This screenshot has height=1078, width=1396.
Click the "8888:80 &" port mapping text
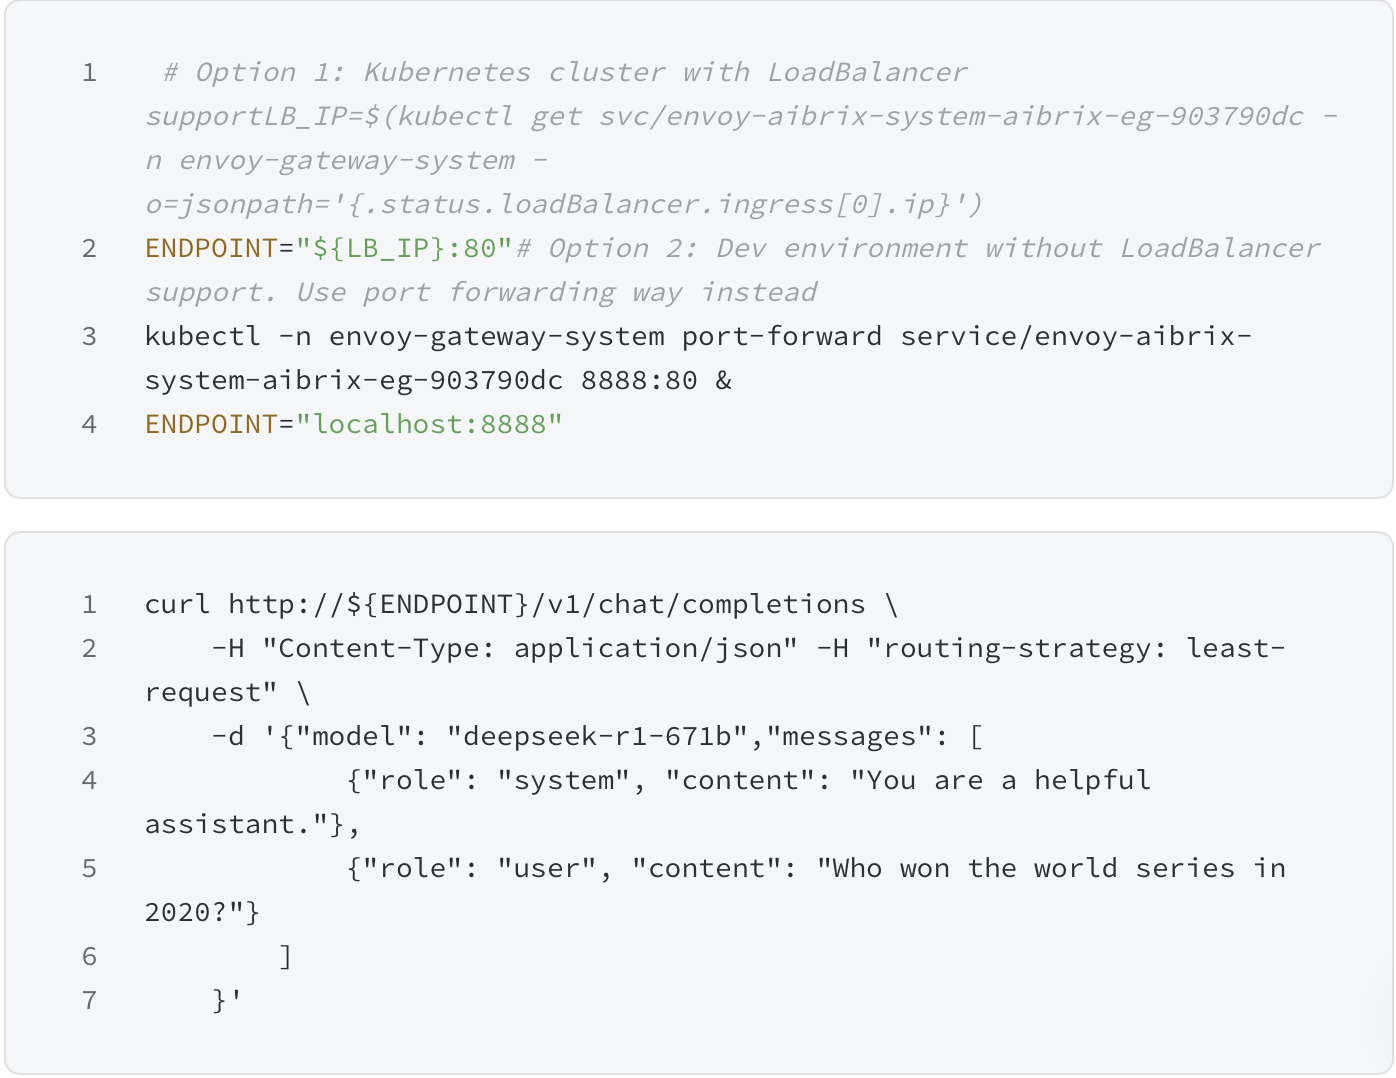pos(657,381)
